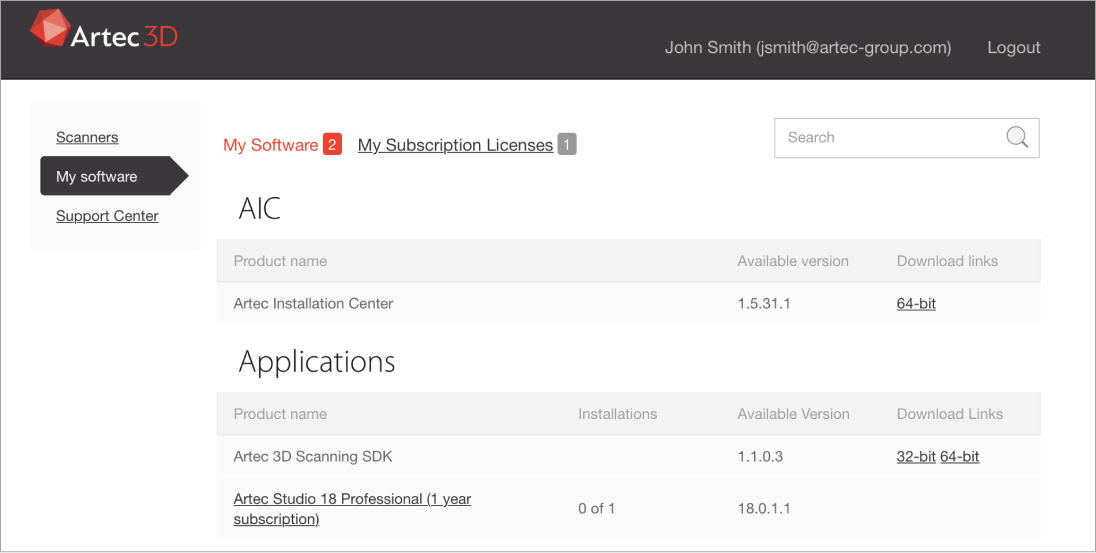
Task: Download the 32-bit Artec 3D Scanning SDK
Action: [916, 457]
